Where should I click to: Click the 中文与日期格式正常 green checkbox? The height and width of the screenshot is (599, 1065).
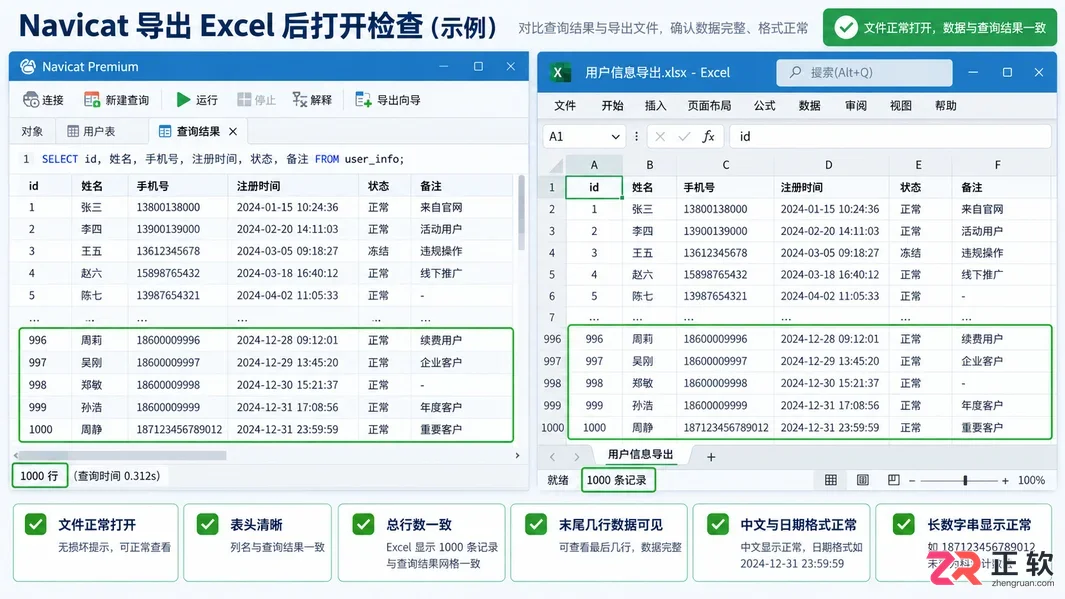coord(718,524)
